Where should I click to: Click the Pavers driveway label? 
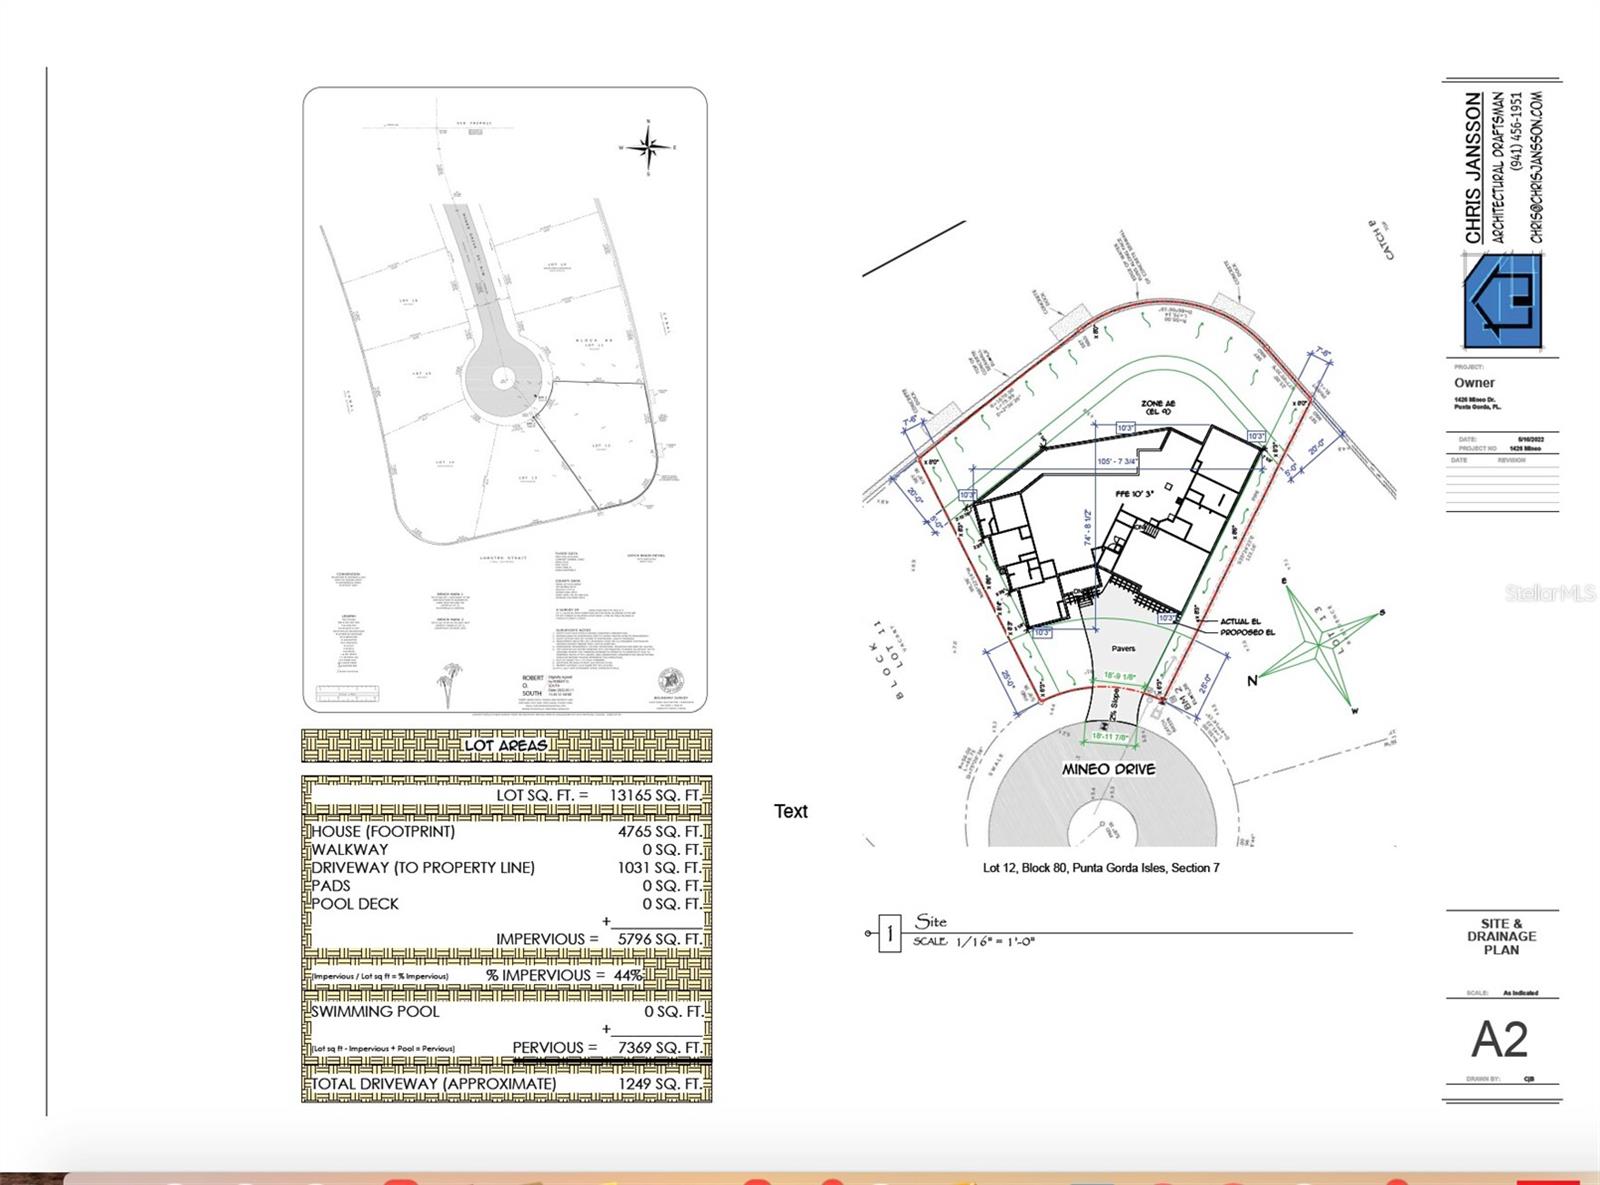pyautogui.click(x=1123, y=649)
